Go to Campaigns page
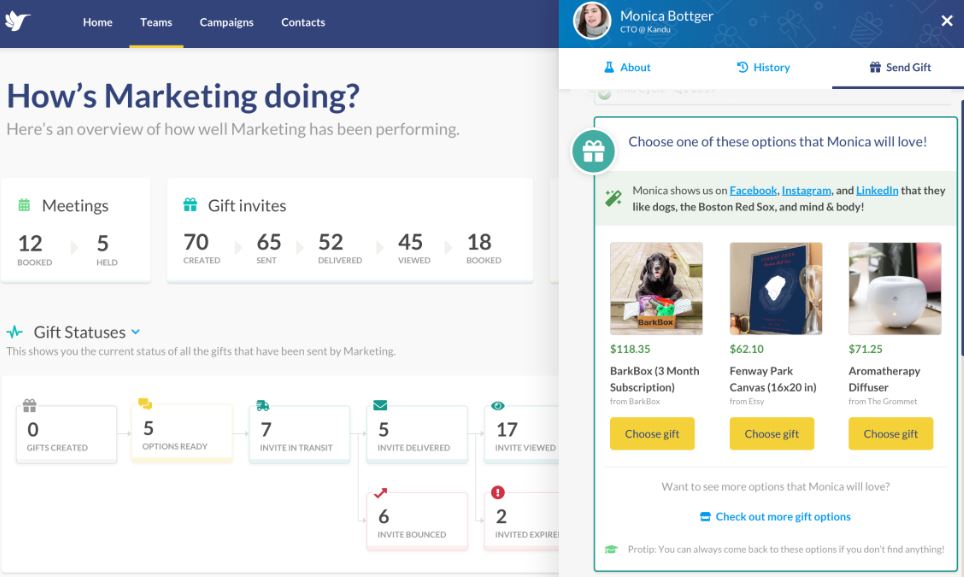This screenshot has height=577, width=964. pos(226,23)
